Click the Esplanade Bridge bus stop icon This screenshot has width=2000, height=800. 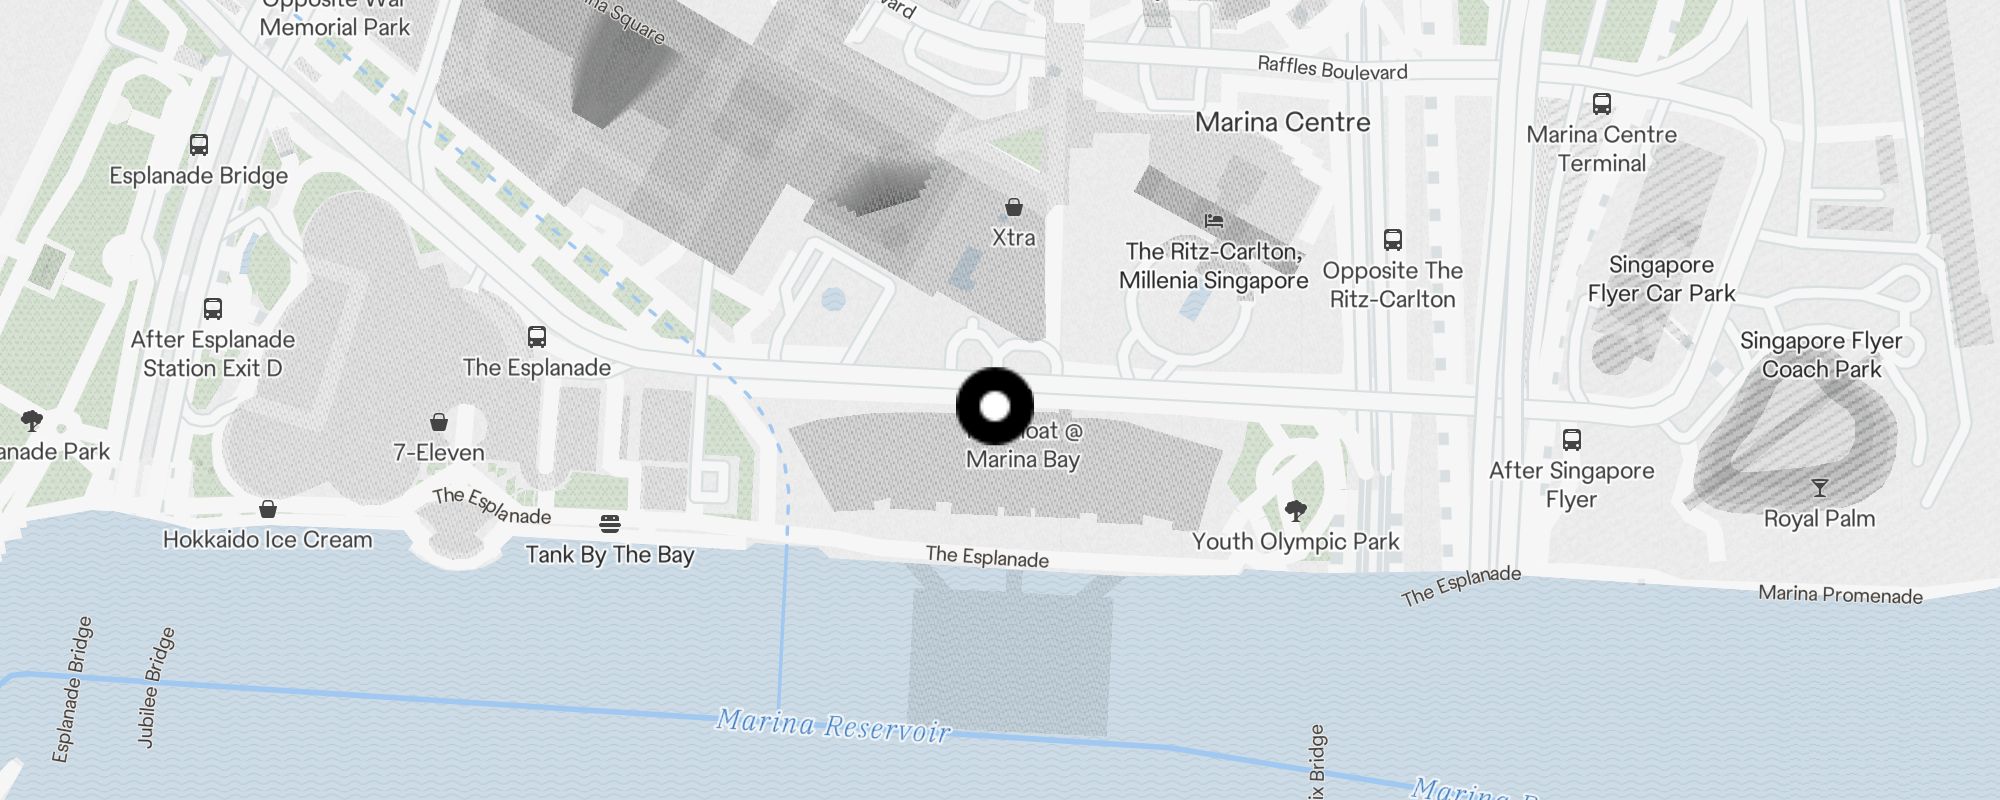(199, 145)
